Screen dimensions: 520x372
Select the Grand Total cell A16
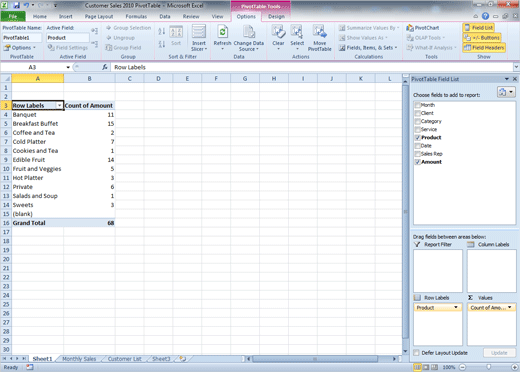click(38, 223)
